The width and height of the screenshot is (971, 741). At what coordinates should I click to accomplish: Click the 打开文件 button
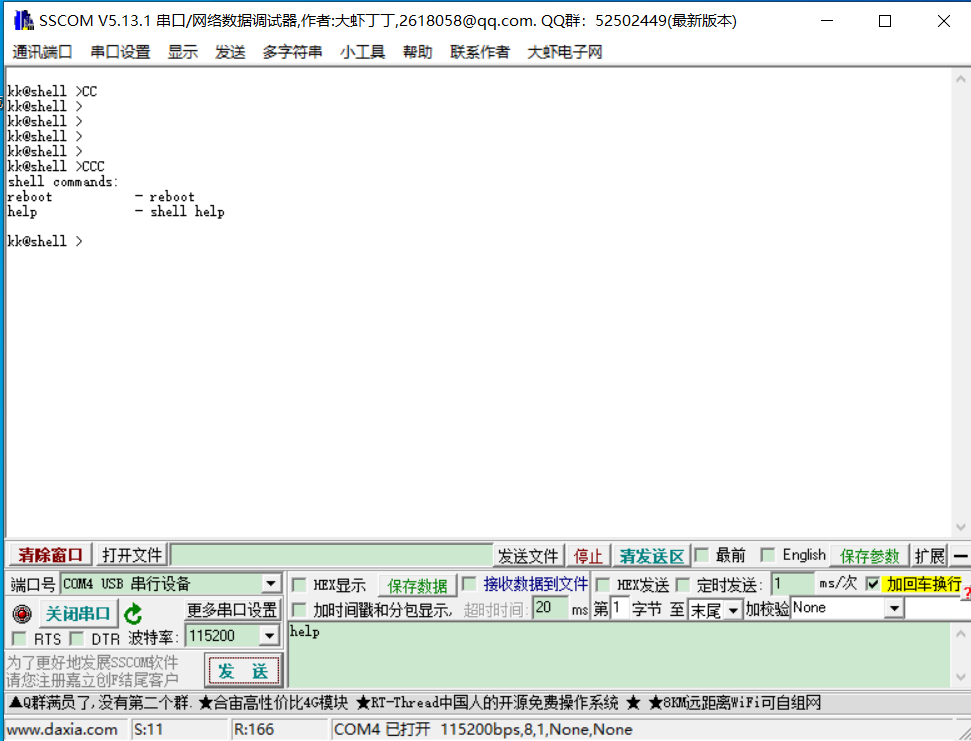pyautogui.click(x=132, y=555)
